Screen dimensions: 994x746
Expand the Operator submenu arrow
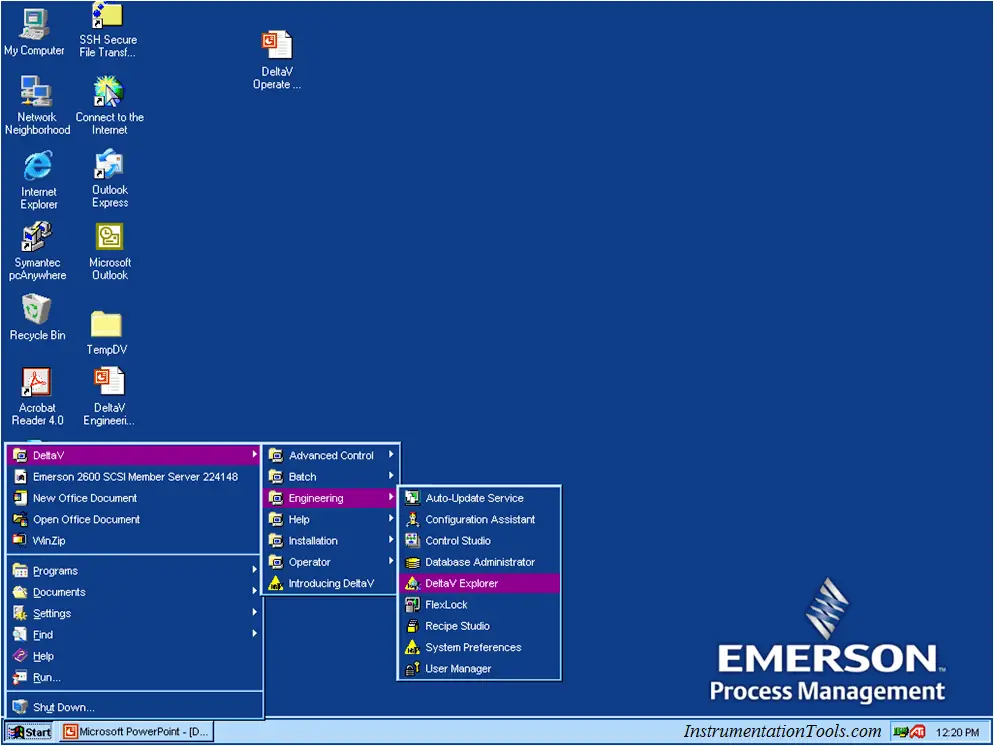click(x=390, y=562)
